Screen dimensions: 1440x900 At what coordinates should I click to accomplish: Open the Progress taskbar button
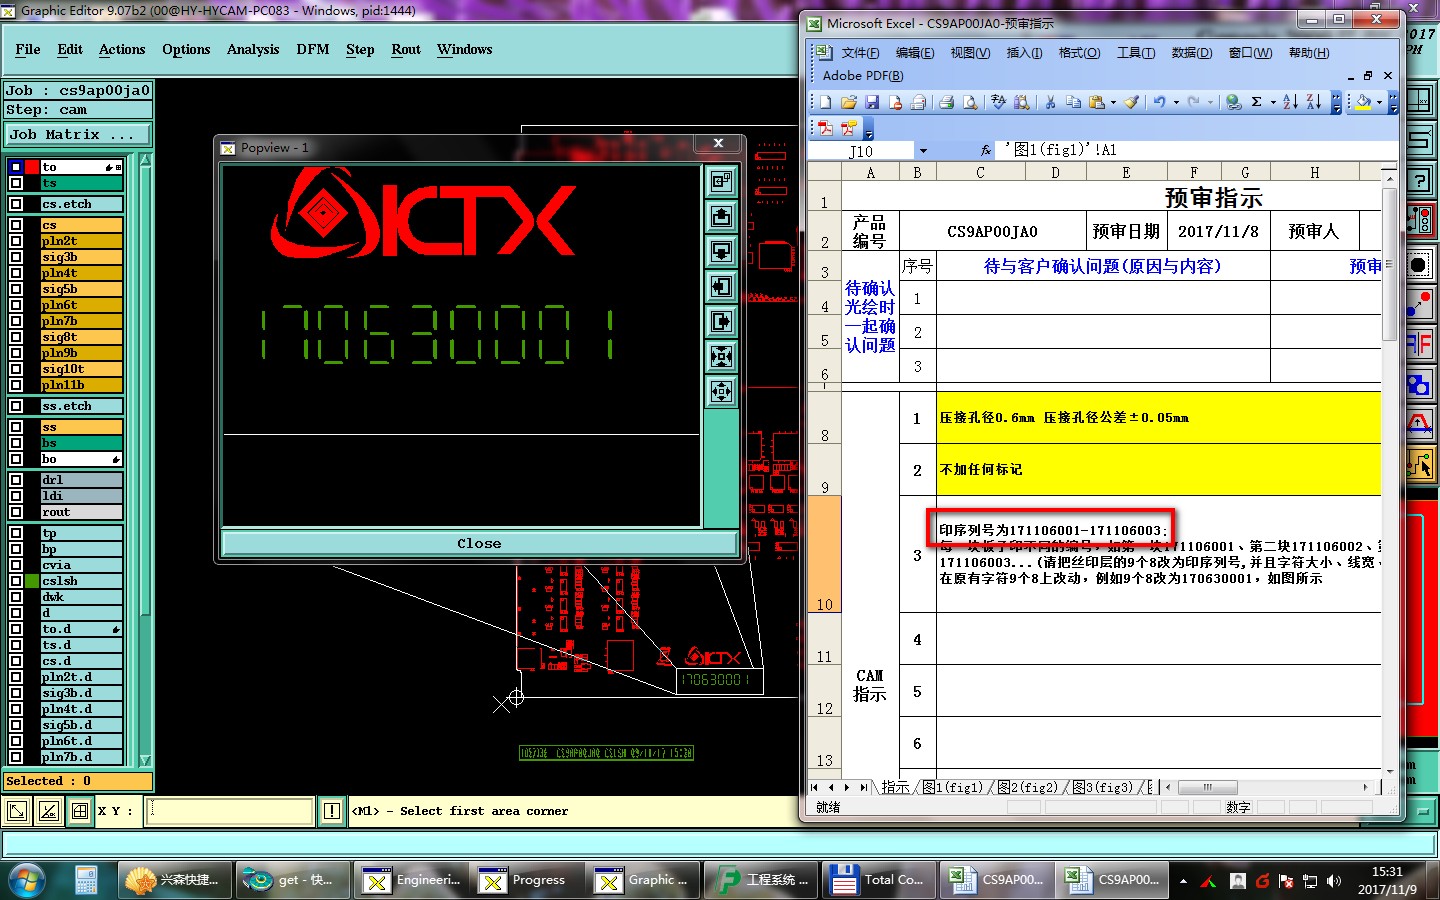[x=527, y=880]
